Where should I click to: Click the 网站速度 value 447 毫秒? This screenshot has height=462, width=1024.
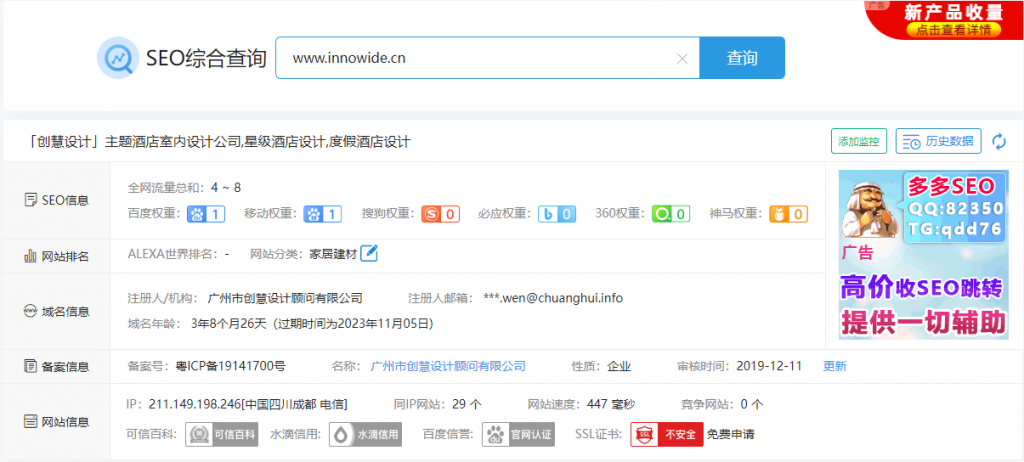click(611, 404)
